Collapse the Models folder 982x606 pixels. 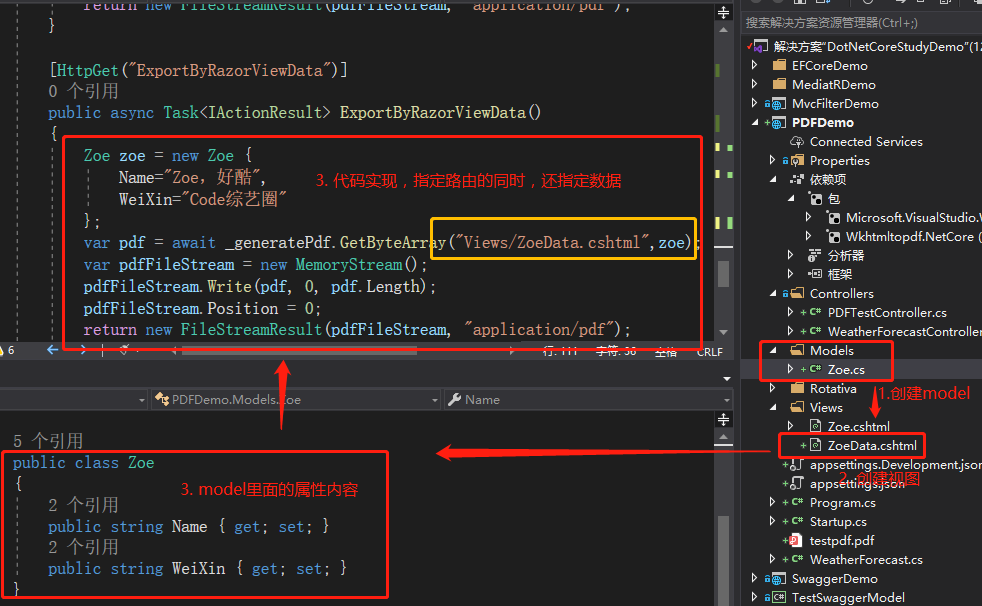(773, 350)
